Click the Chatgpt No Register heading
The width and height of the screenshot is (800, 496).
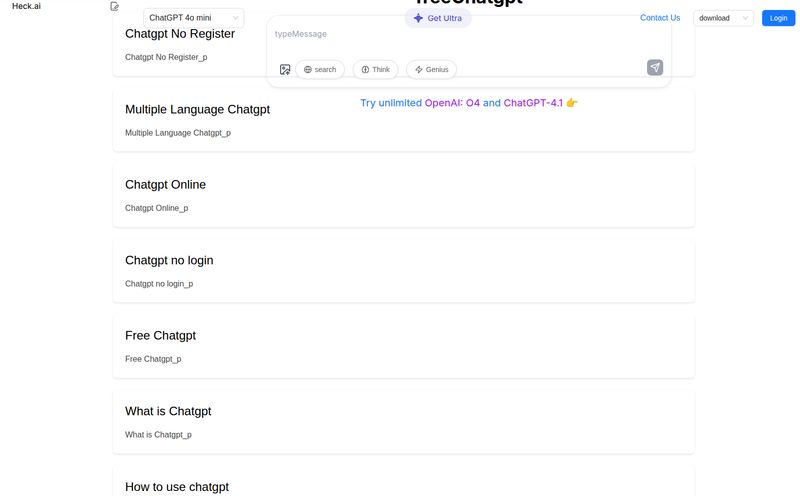point(180,34)
